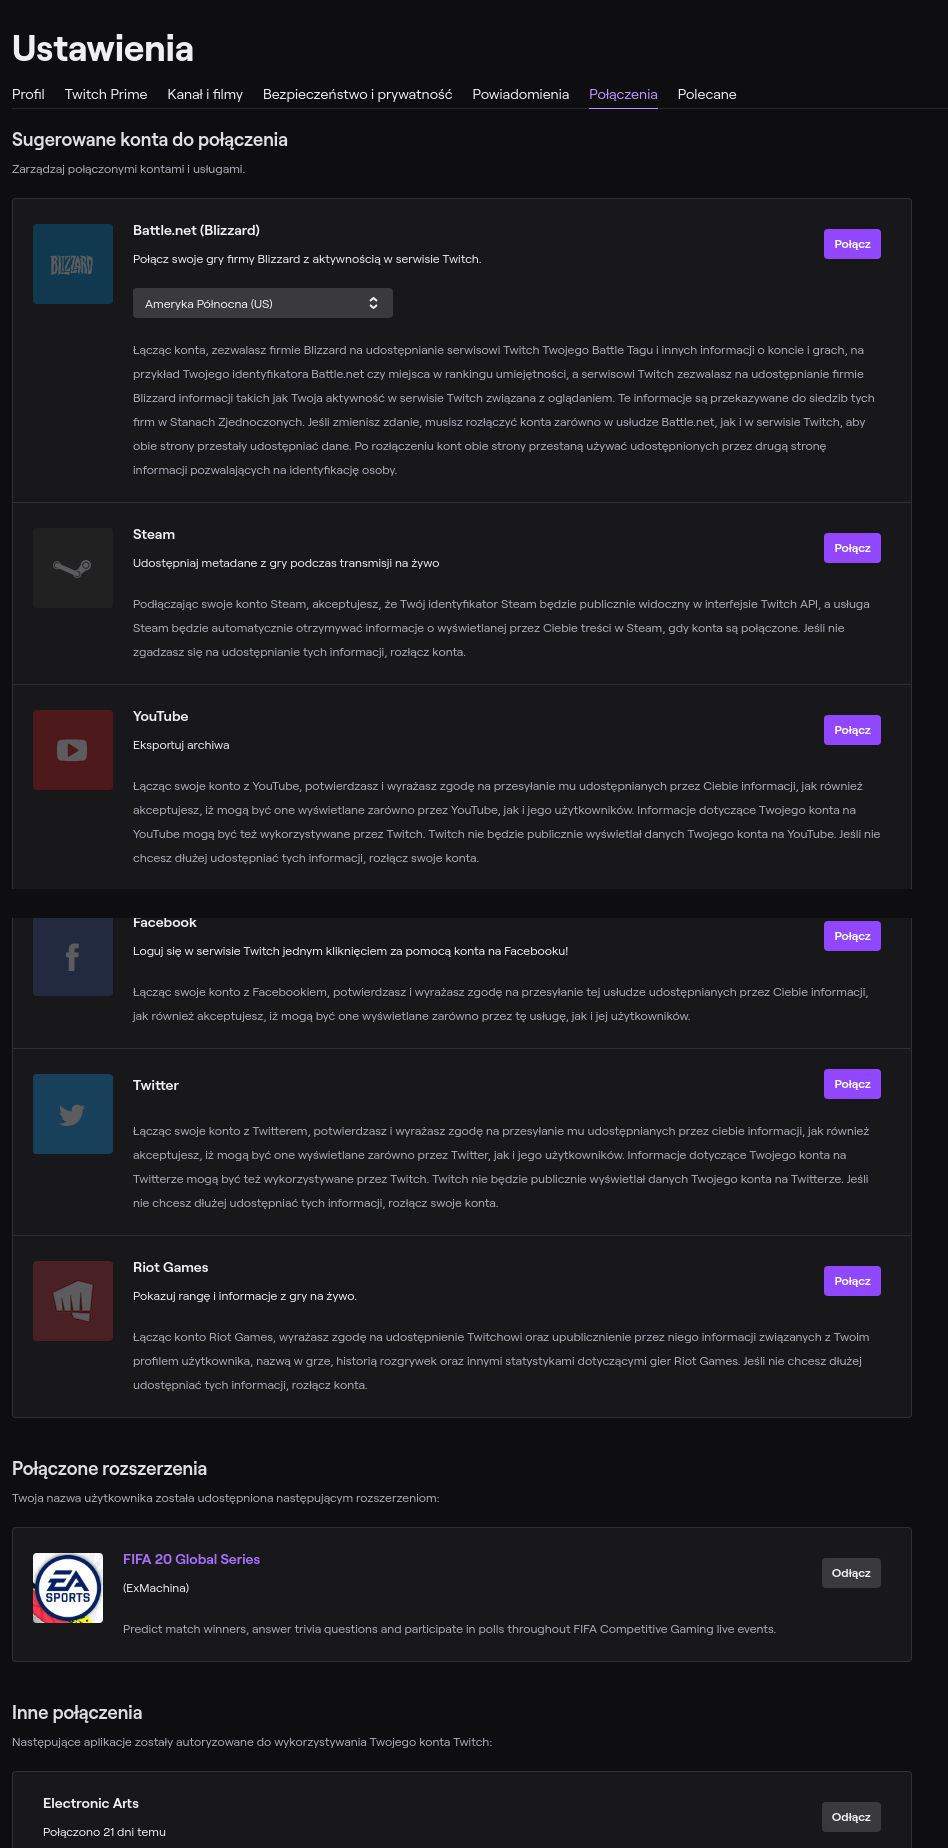Image resolution: width=948 pixels, height=1848 pixels.
Task: Click Połącz next to YouTube
Action: pyautogui.click(x=852, y=730)
